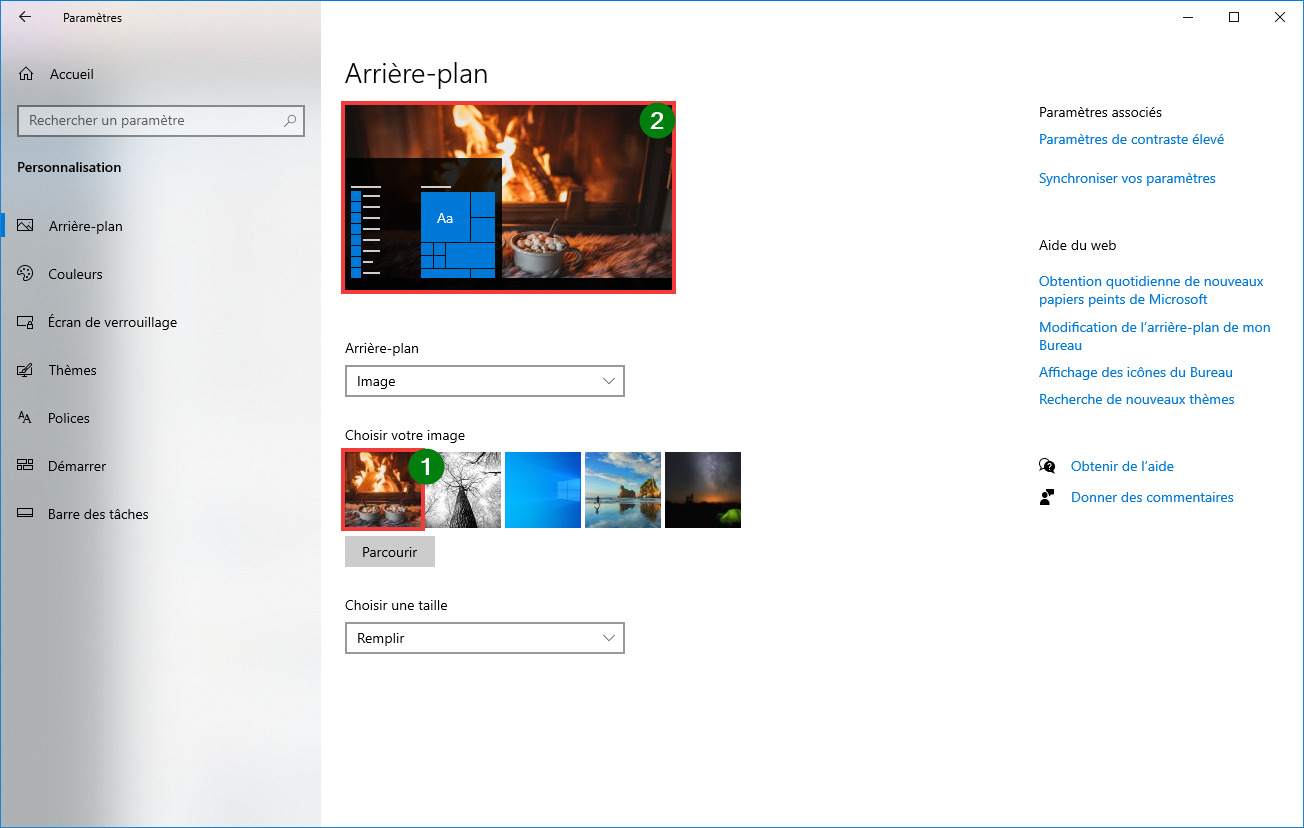Select the Arrière-plan picture icon in sidebar
Image resolution: width=1304 pixels, height=828 pixels.
coord(26,226)
